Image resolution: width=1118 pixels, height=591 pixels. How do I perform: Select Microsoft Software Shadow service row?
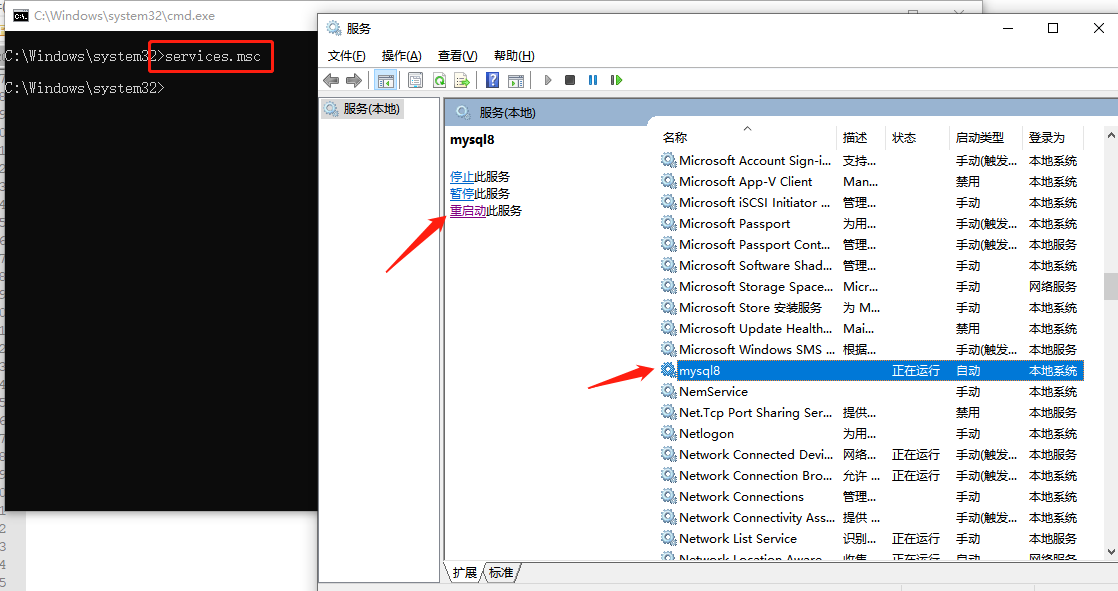(x=871, y=265)
